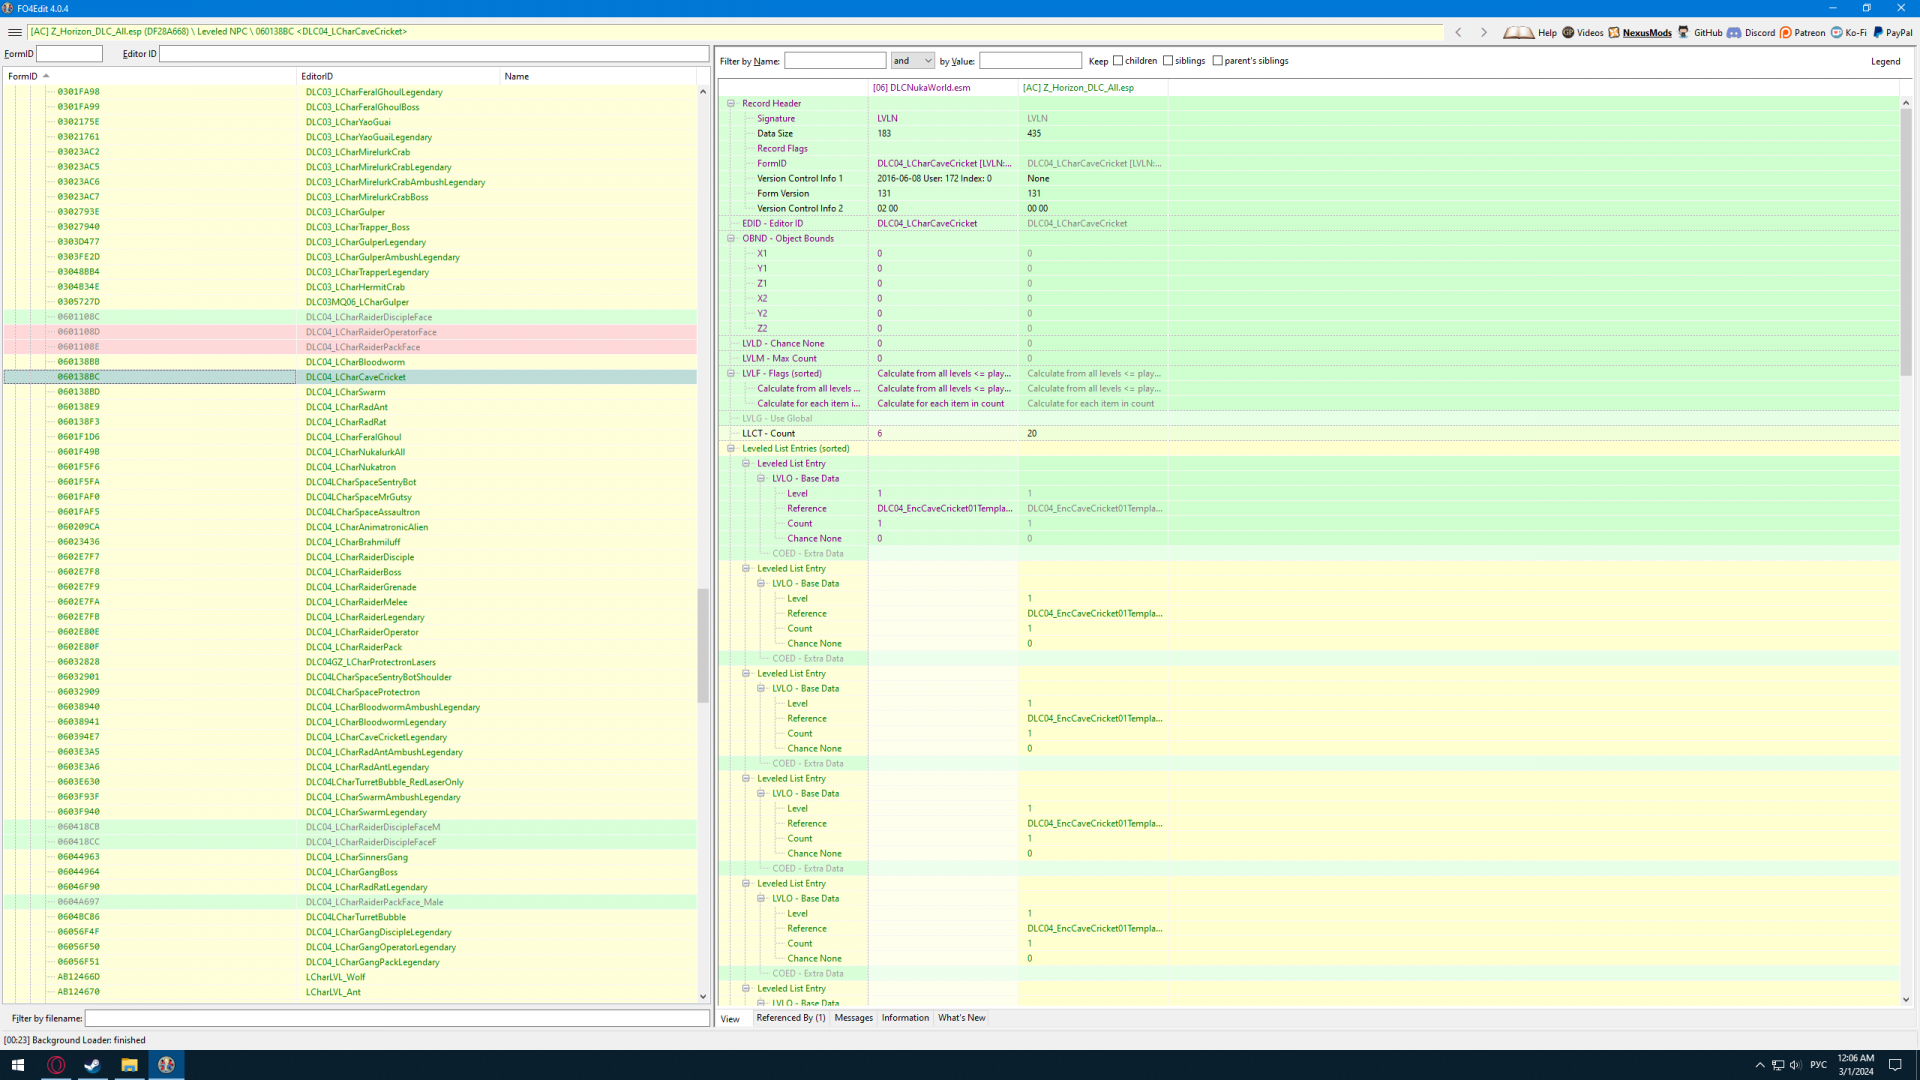Screen dimensions: 1920x1080
Task: Collapse the OBND - Object Bounds node
Action: pos(731,238)
